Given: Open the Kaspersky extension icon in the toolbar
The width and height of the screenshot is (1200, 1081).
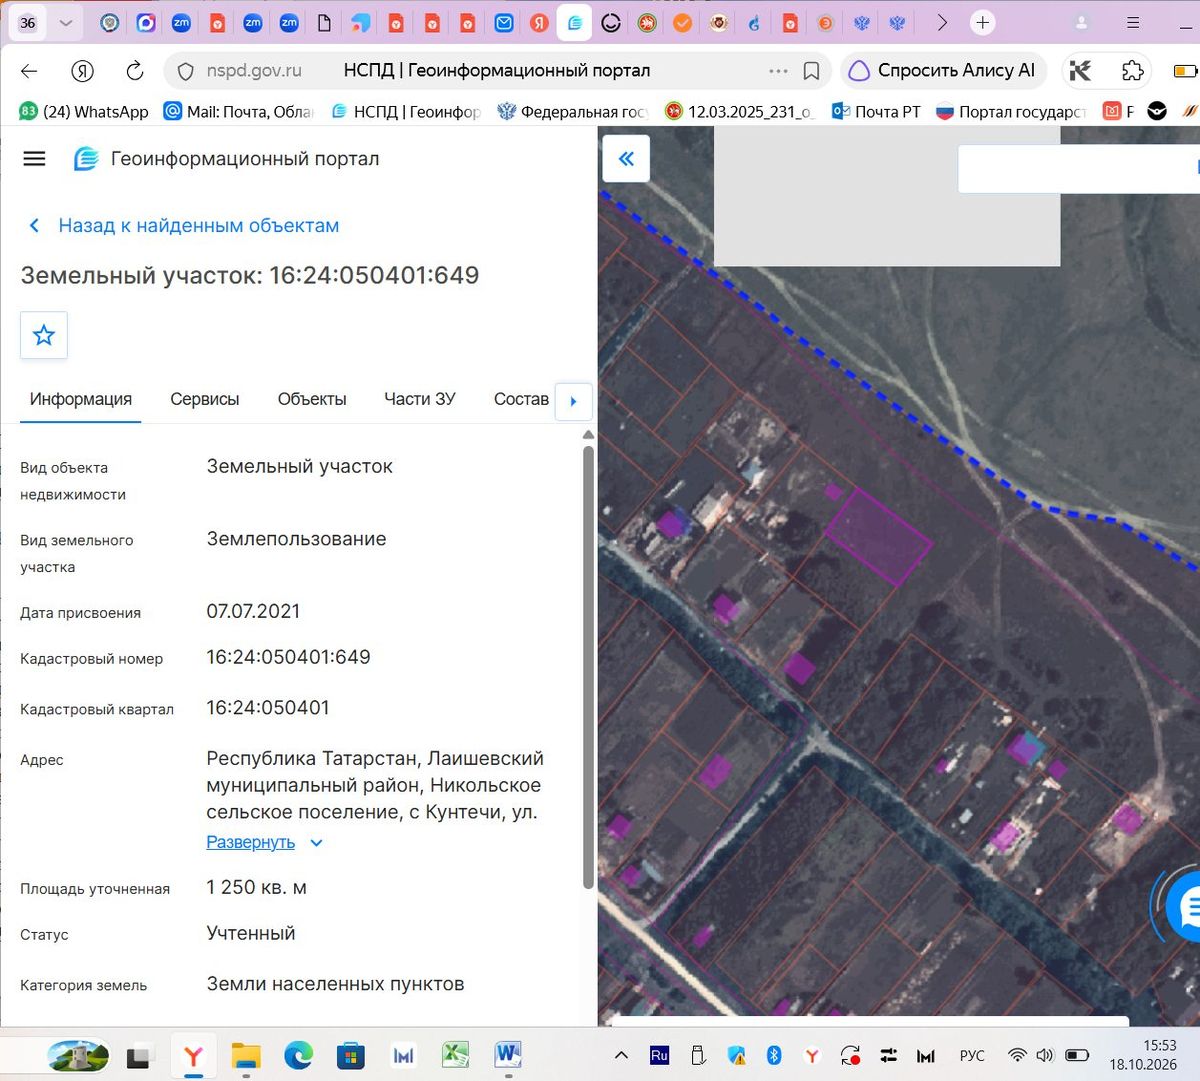Looking at the screenshot, I should point(1081,71).
